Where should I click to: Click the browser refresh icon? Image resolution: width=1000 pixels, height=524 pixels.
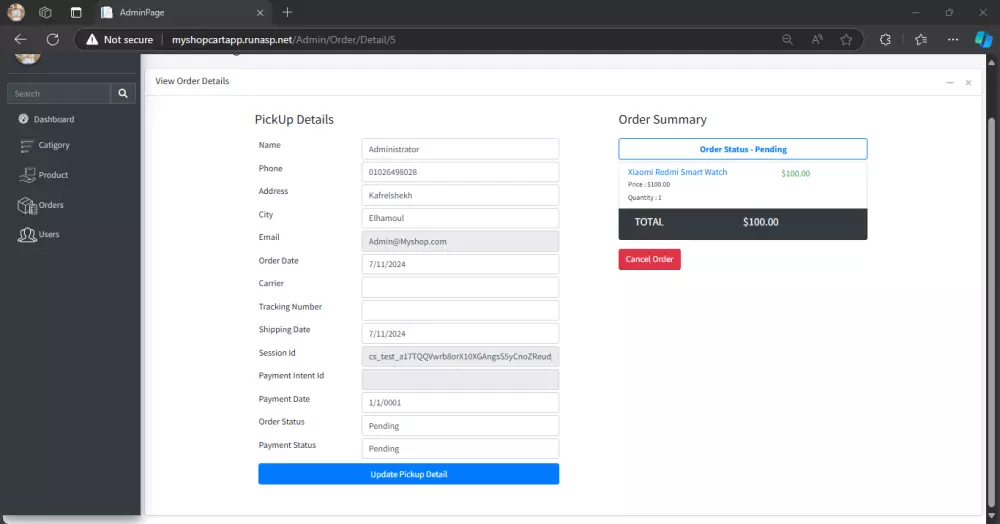(53, 39)
